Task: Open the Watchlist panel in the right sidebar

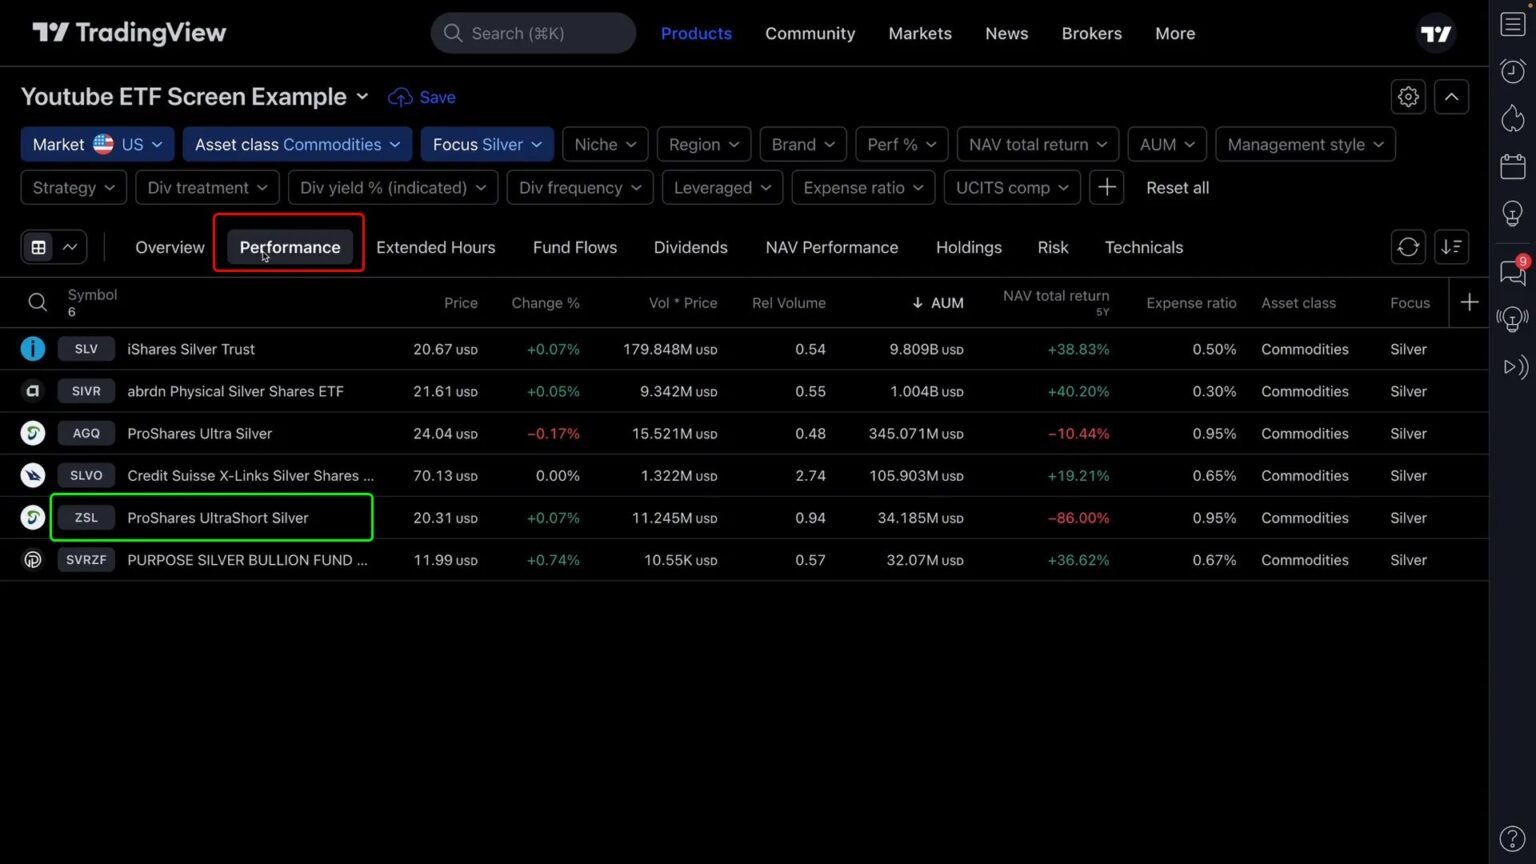Action: [x=1512, y=23]
